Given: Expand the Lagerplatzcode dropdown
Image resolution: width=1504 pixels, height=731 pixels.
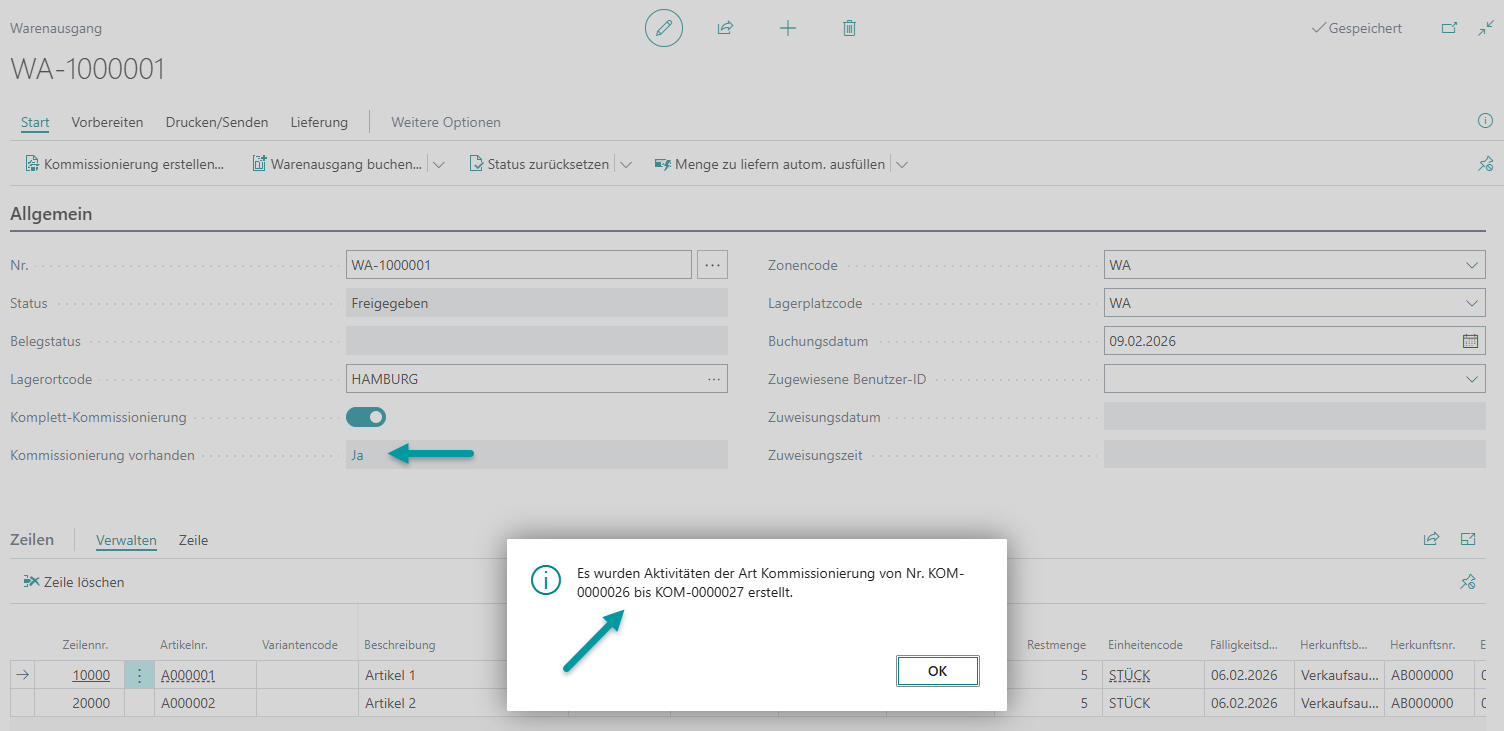Looking at the screenshot, I should (1471, 303).
